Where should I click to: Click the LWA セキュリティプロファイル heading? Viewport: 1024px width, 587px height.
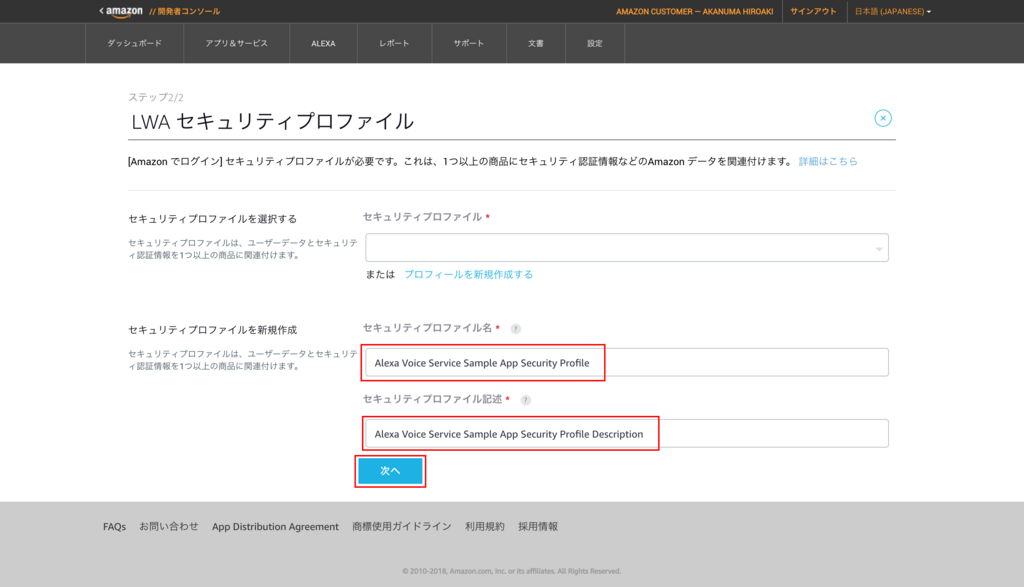click(272, 121)
